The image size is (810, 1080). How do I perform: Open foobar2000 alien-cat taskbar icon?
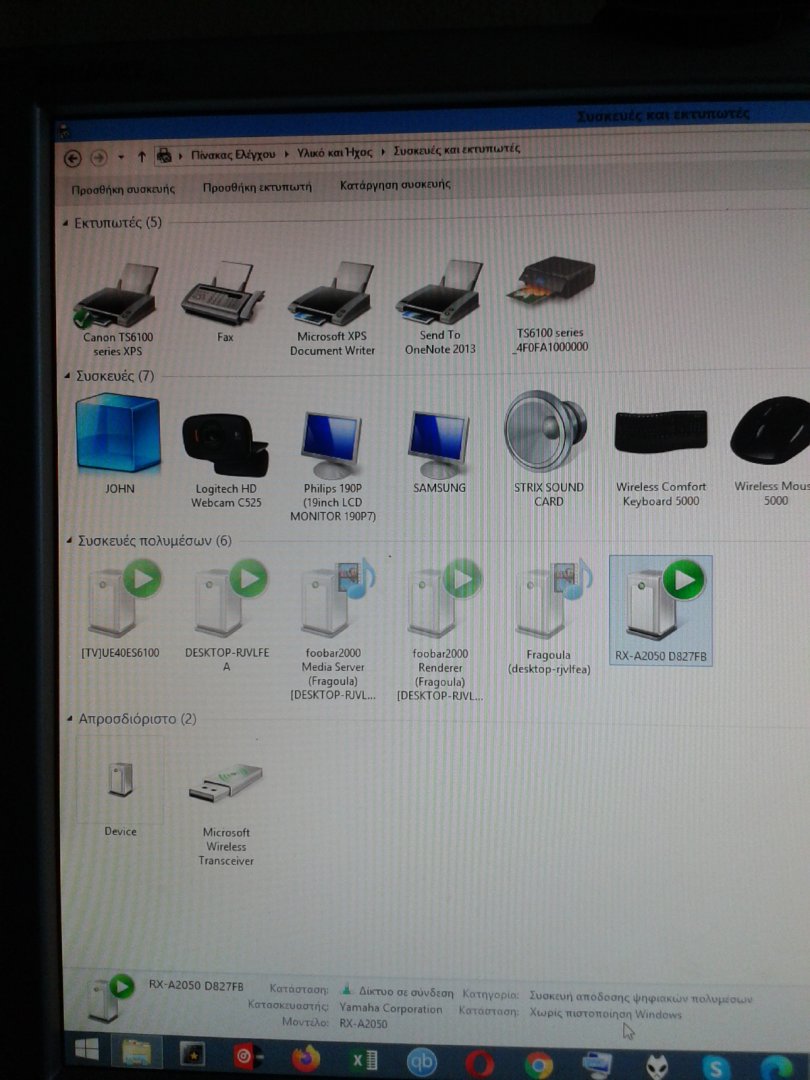pyautogui.click(x=657, y=1067)
